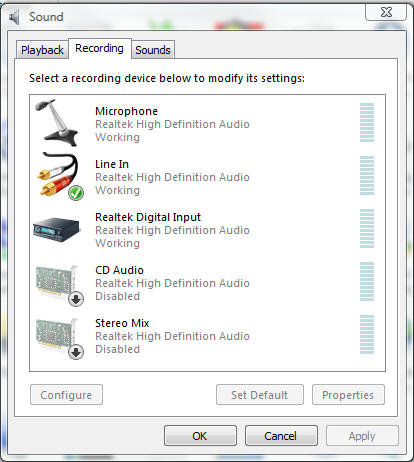The image size is (414, 462).
Task: Switch to the Playback tab
Action: click(42, 50)
